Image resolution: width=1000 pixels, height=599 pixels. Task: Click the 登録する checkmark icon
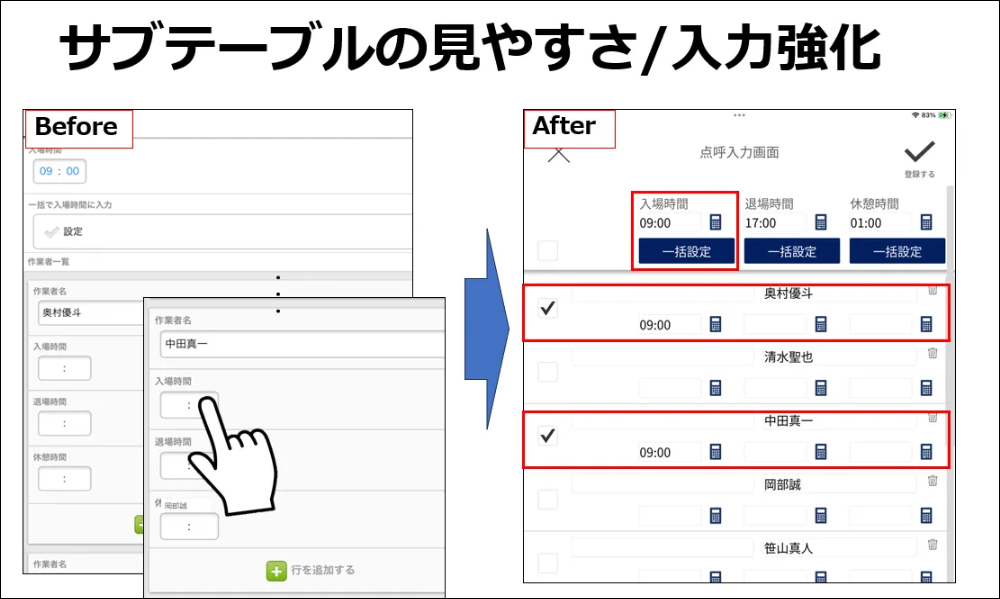pos(920,152)
